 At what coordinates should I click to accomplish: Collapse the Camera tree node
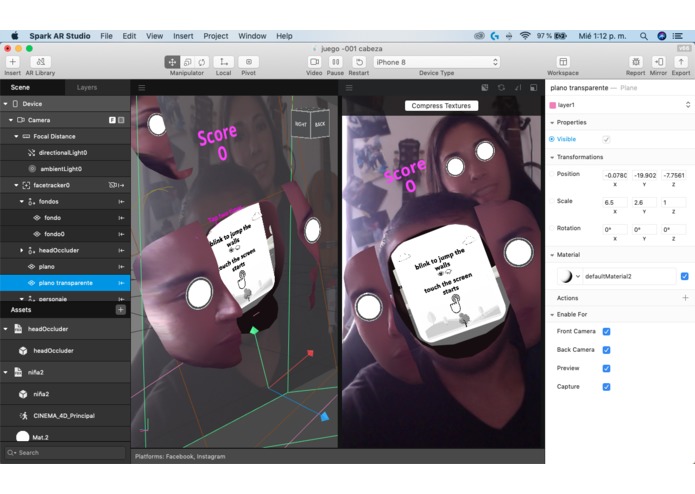coord(11,120)
